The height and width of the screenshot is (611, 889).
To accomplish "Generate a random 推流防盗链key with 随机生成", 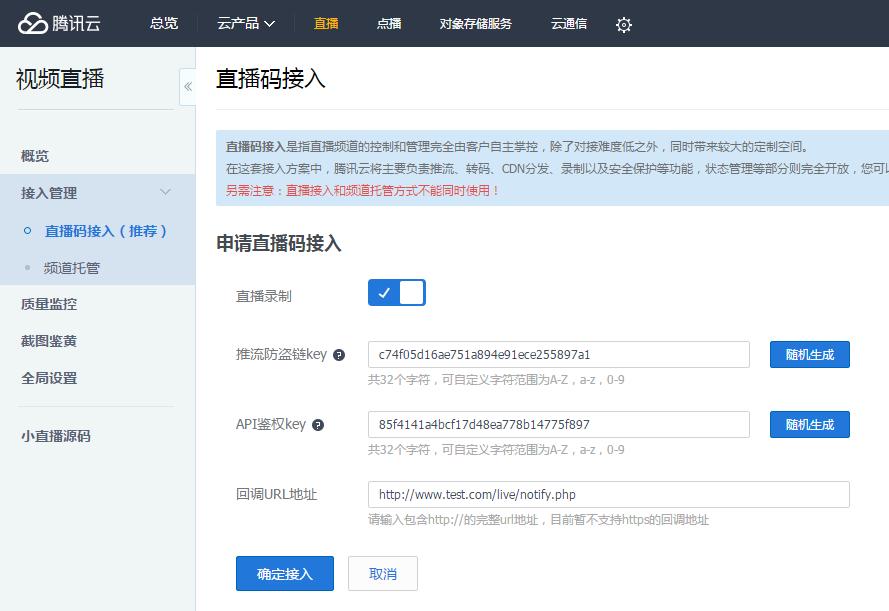I will click(809, 354).
